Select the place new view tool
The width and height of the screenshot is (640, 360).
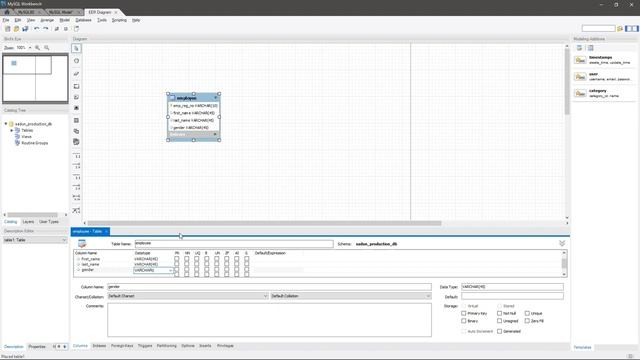pyautogui.click(x=76, y=131)
